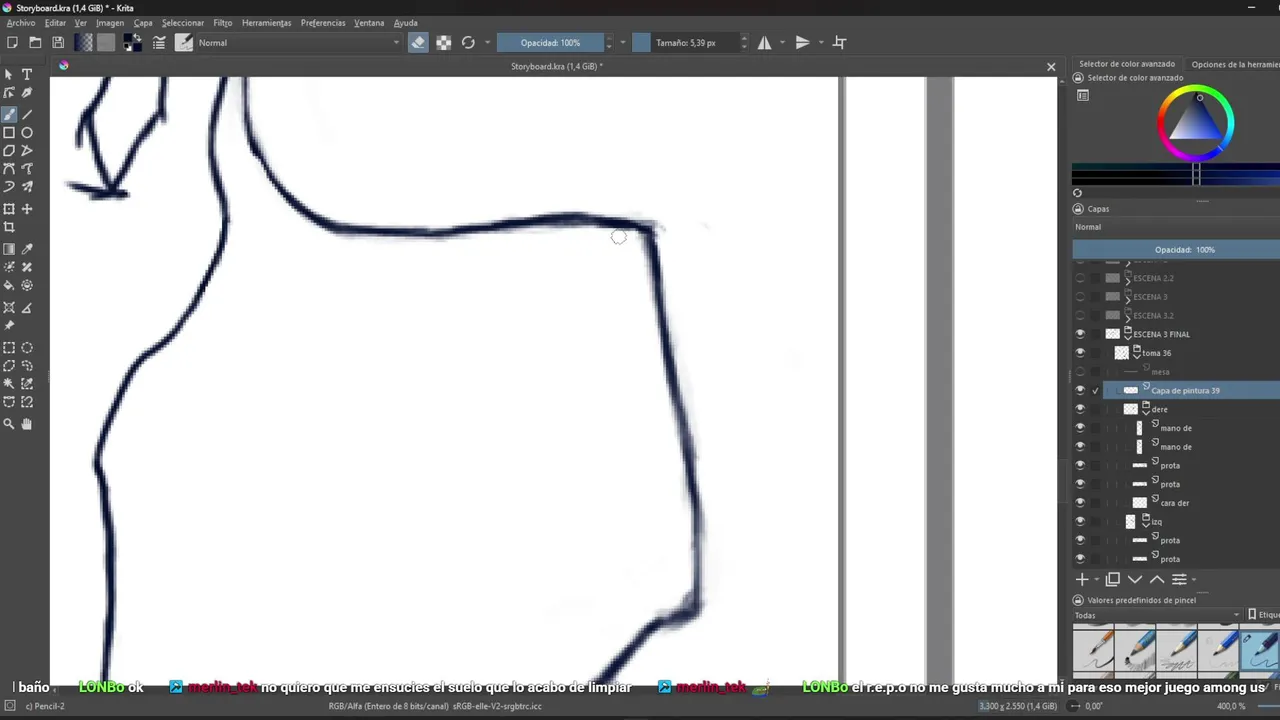The image size is (1280, 720).
Task: Show the ESCENA 2.2 group
Action: click(1080, 278)
